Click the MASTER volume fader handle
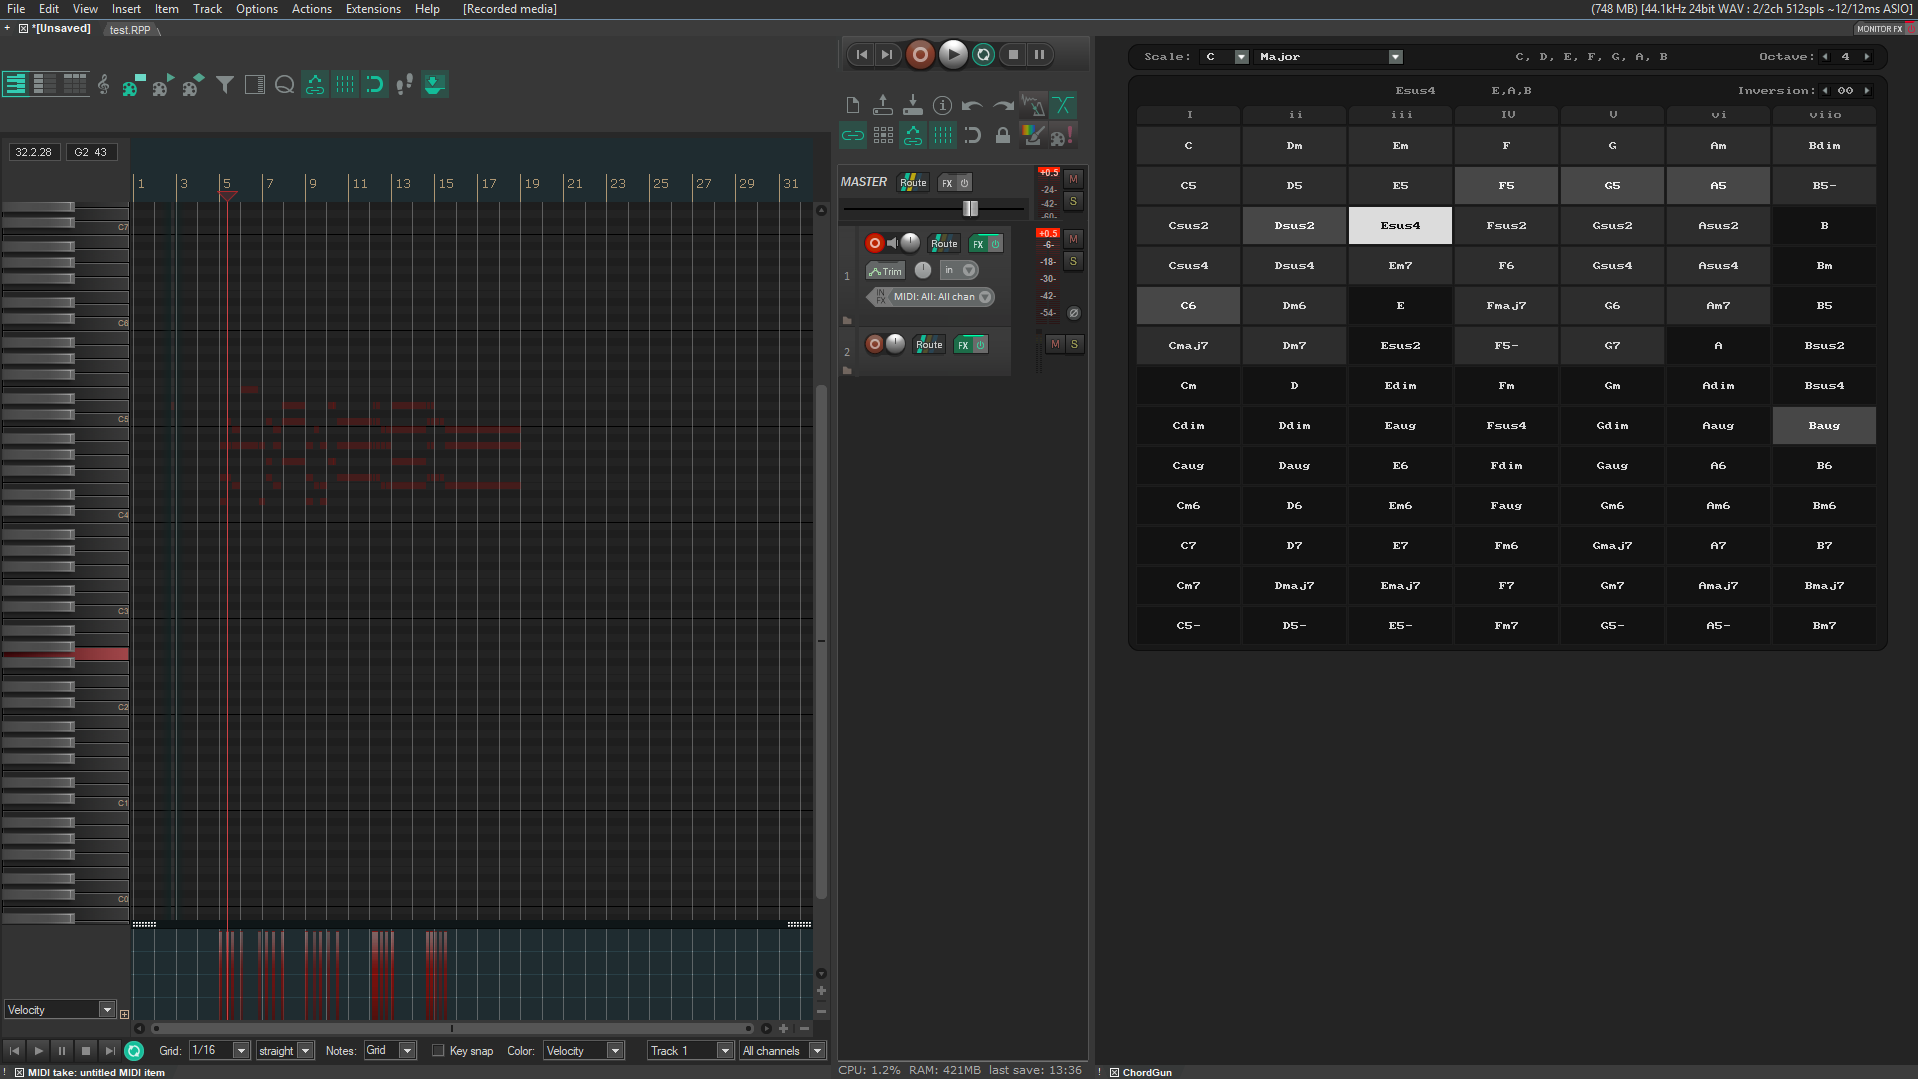Screen dimensions: 1918x1079 [970, 208]
